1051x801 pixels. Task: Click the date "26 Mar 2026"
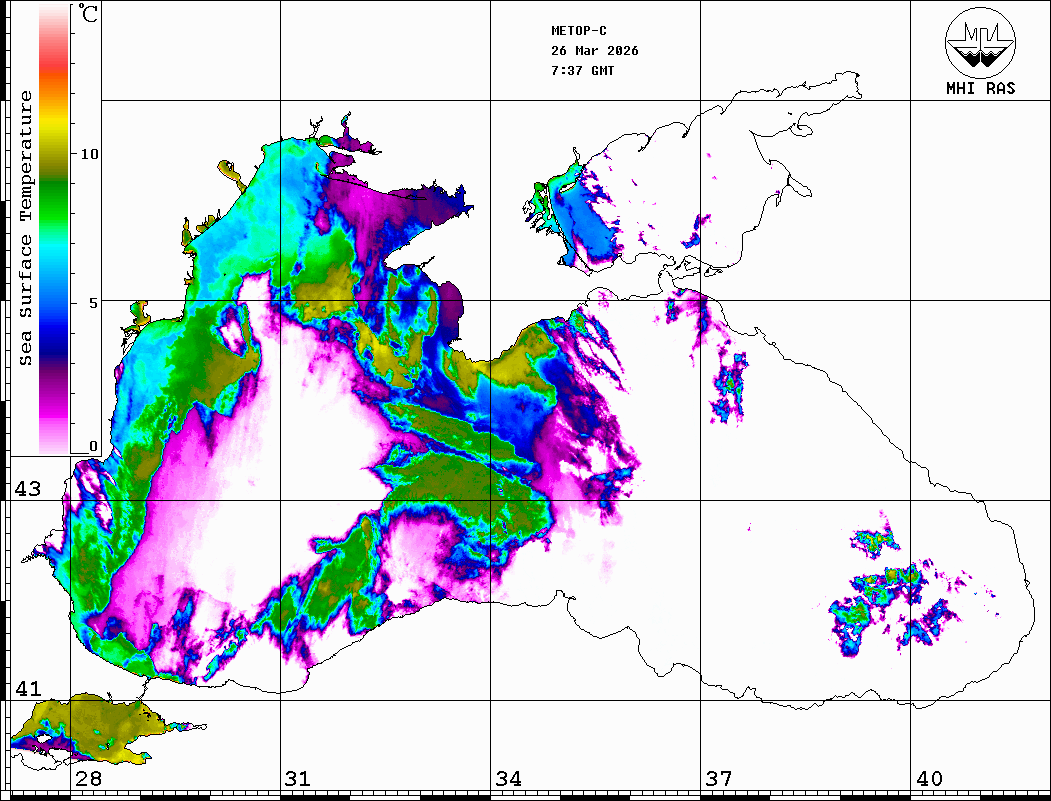pyautogui.click(x=594, y=51)
